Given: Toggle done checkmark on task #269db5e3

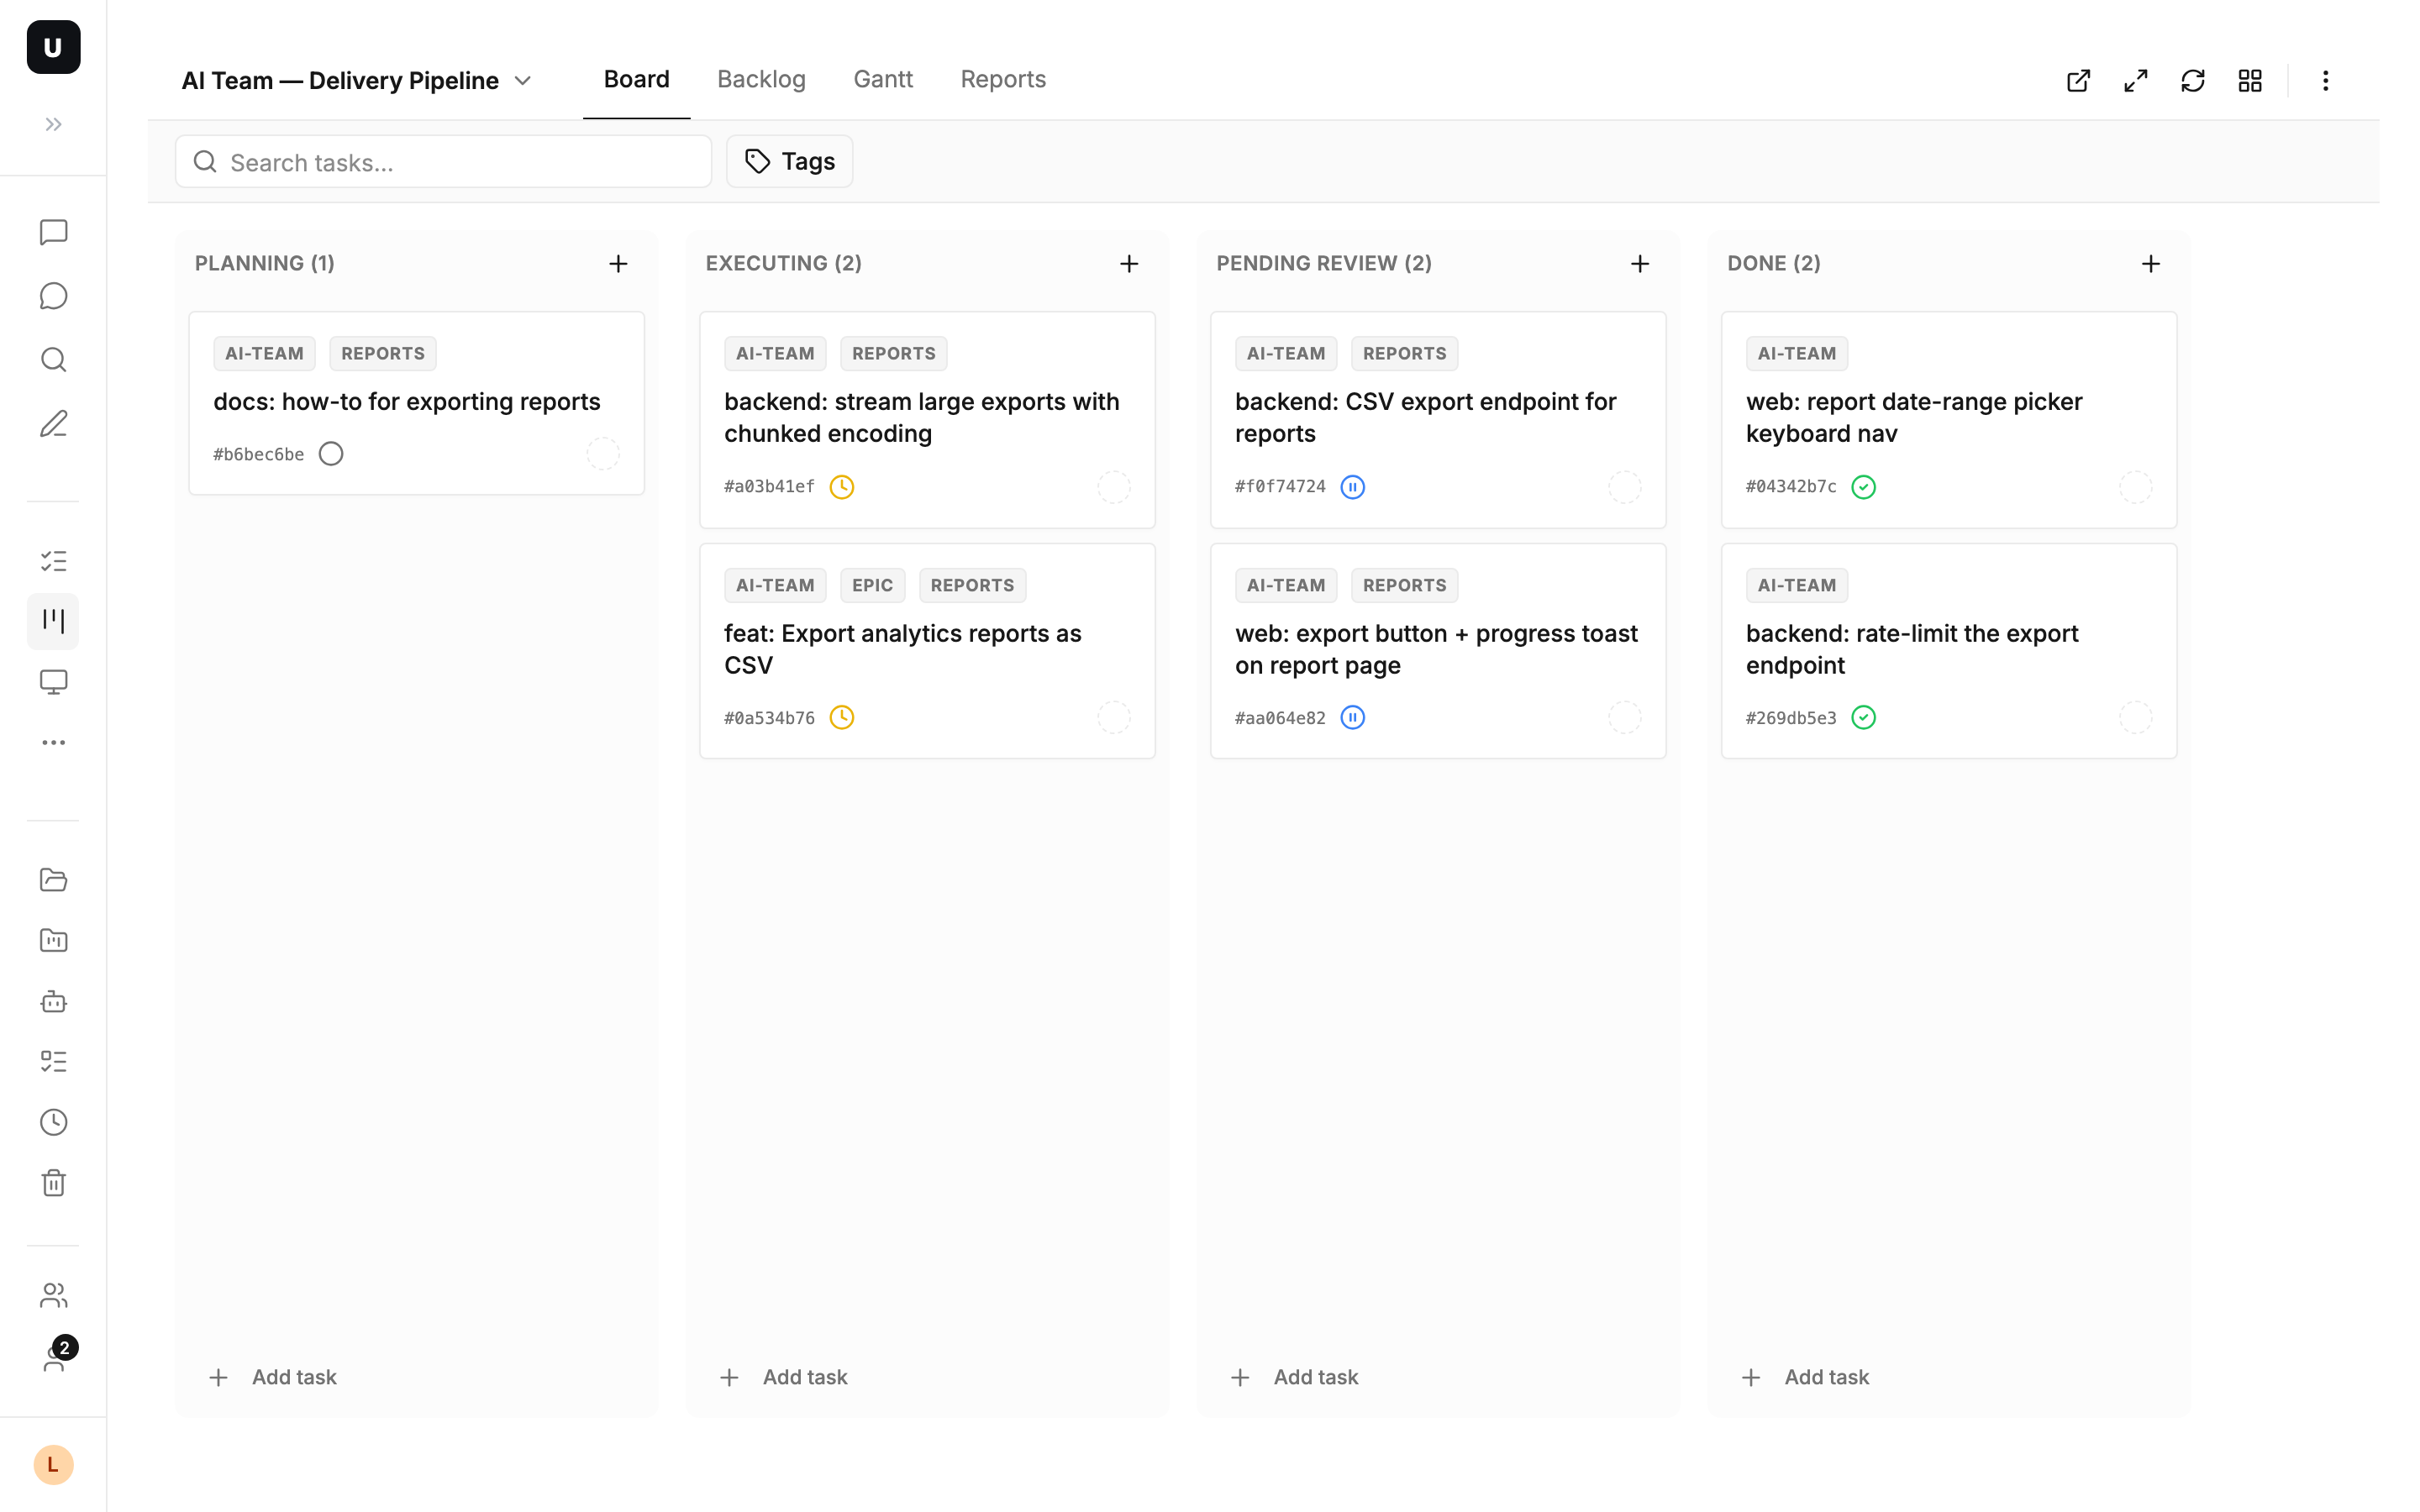Looking at the screenshot, I should point(1864,718).
